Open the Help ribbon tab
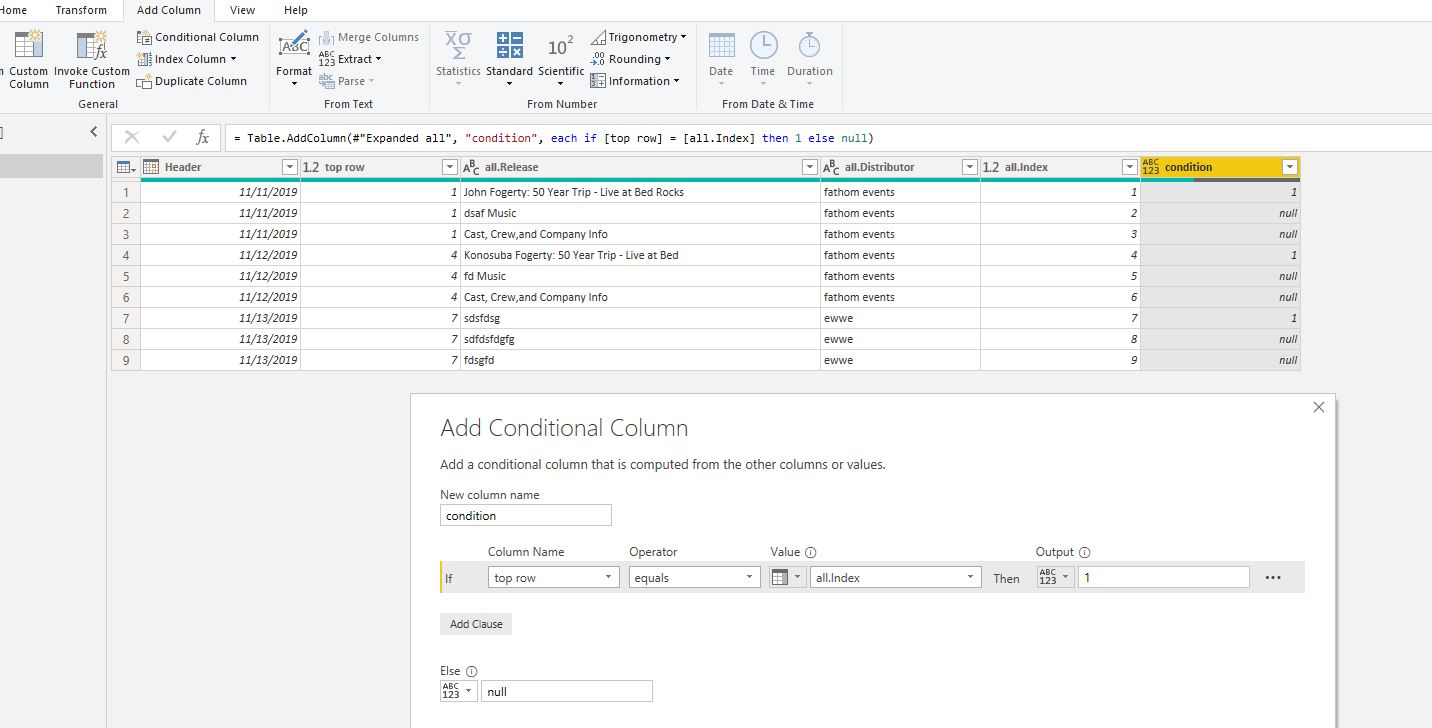This screenshot has height=728, width=1432. (x=296, y=10)
